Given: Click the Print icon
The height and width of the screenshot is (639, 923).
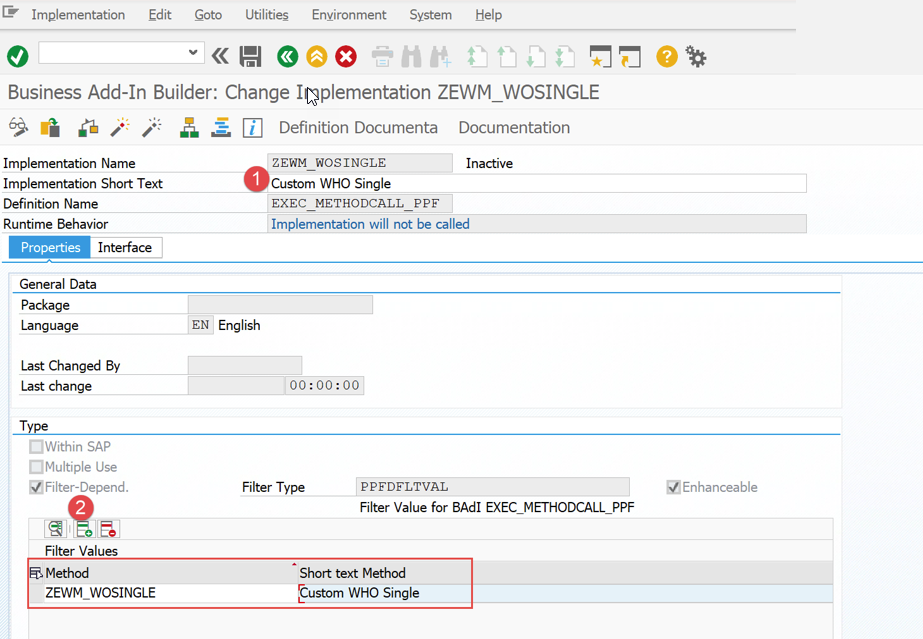Looking at the screenshot, I should 383,56.
